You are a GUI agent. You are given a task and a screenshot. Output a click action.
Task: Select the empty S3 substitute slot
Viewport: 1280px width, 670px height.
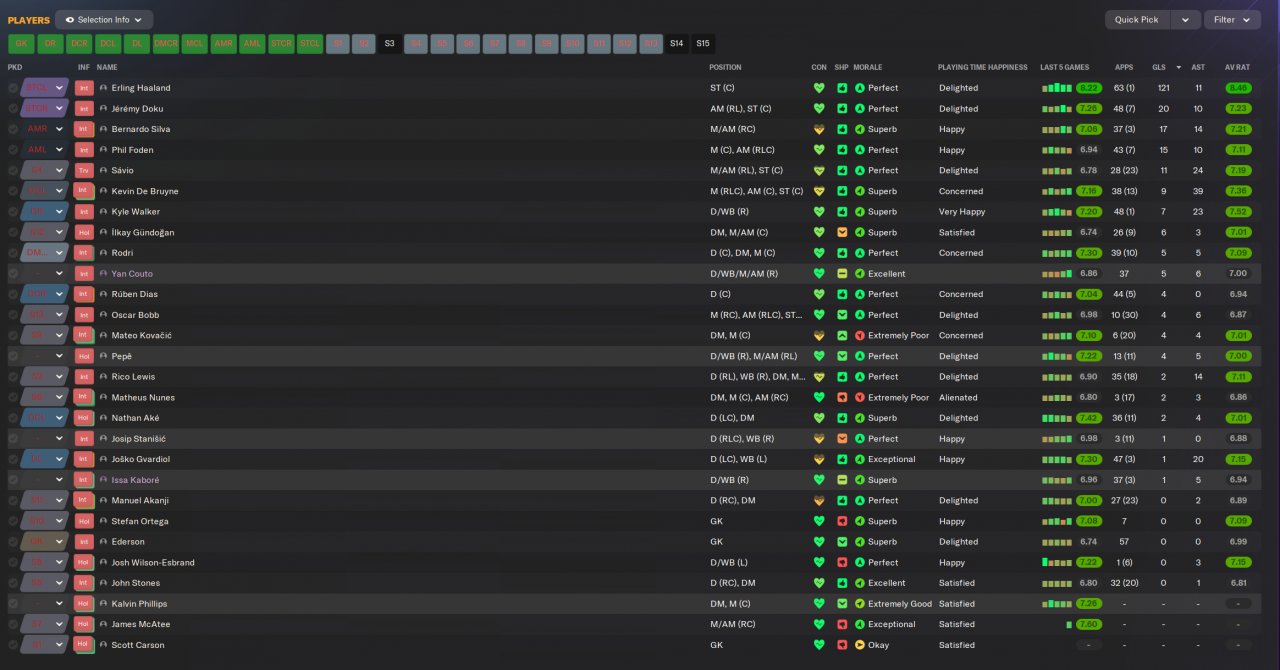(x=389, y=44)
